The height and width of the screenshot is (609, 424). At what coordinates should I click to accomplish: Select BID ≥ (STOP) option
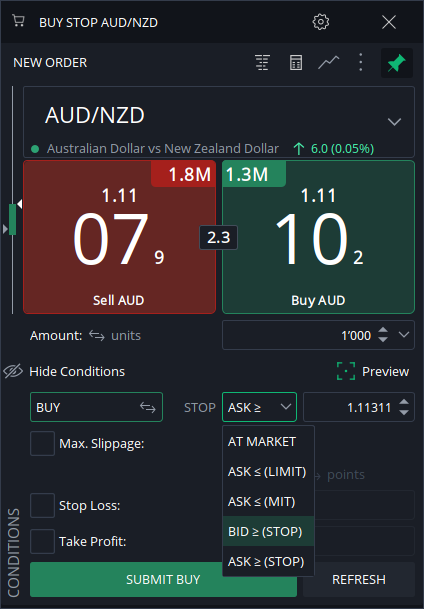(x=268, y=531)
